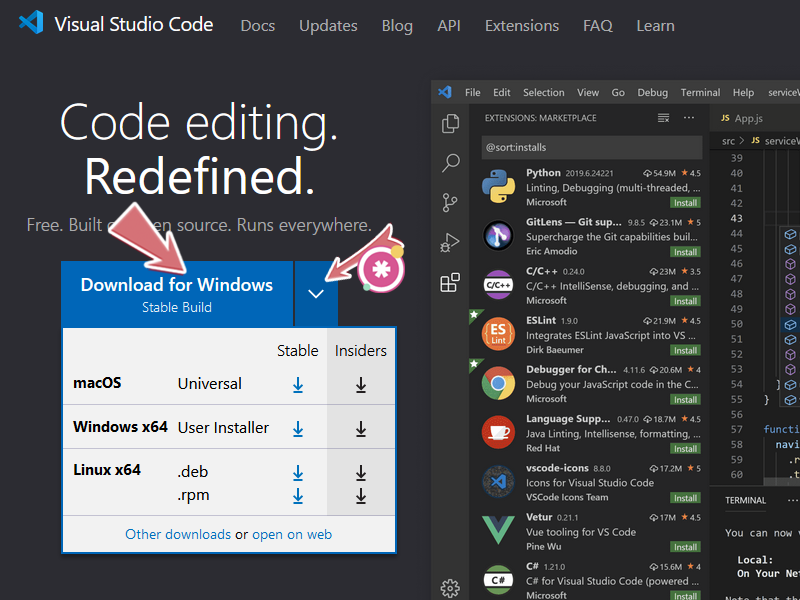Click the src breadcrumb in editor
The height and width of the screenshot is (600, 800).
coord(728,141)
